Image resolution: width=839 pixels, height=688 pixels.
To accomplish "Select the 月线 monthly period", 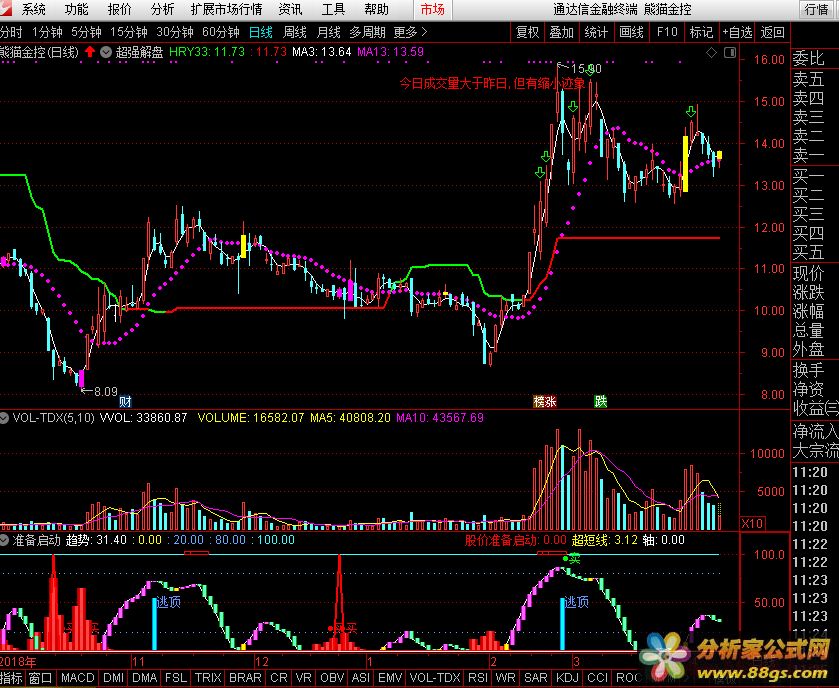I will coord(328,33).
